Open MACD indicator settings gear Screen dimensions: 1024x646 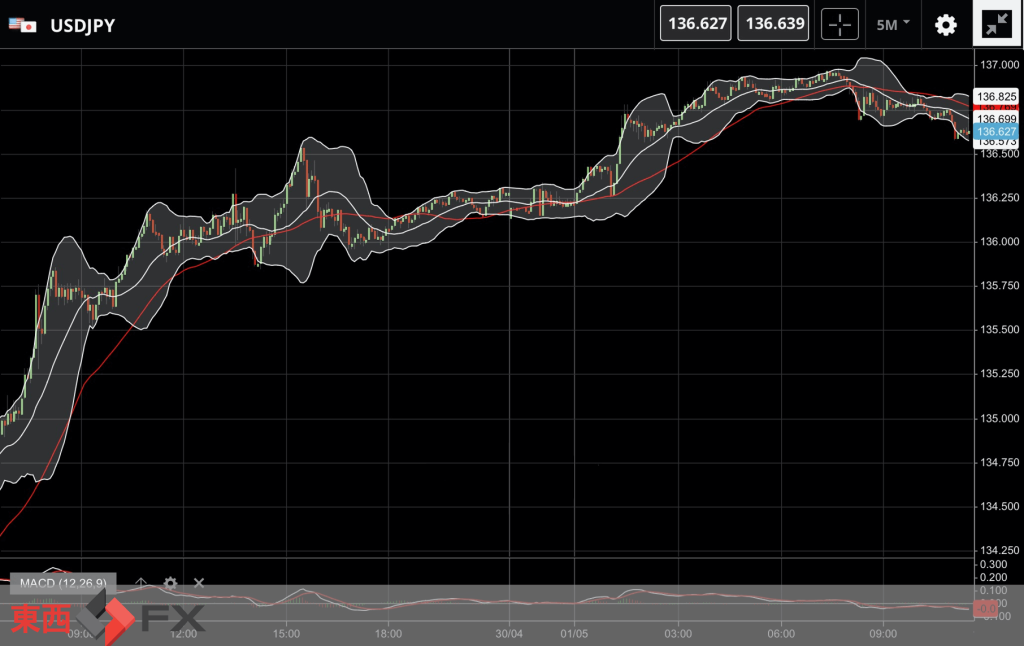pyautogui.click(x=170, y=583)
